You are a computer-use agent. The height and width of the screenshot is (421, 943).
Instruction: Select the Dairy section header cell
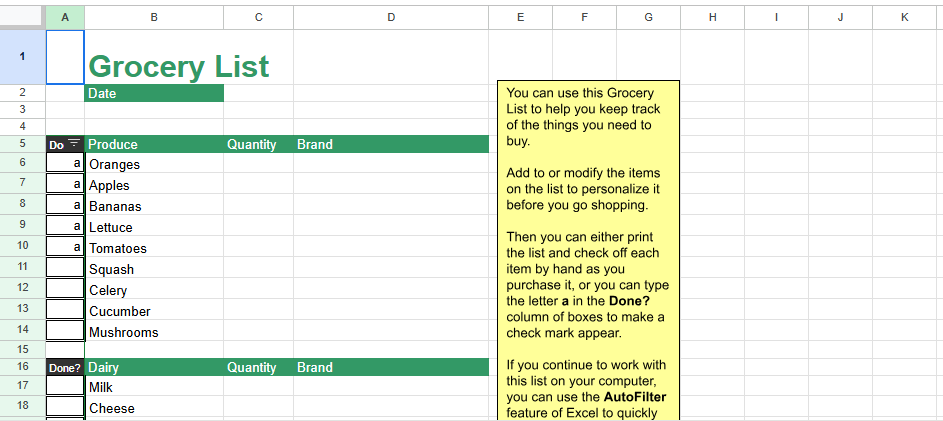tap(154, 367)
